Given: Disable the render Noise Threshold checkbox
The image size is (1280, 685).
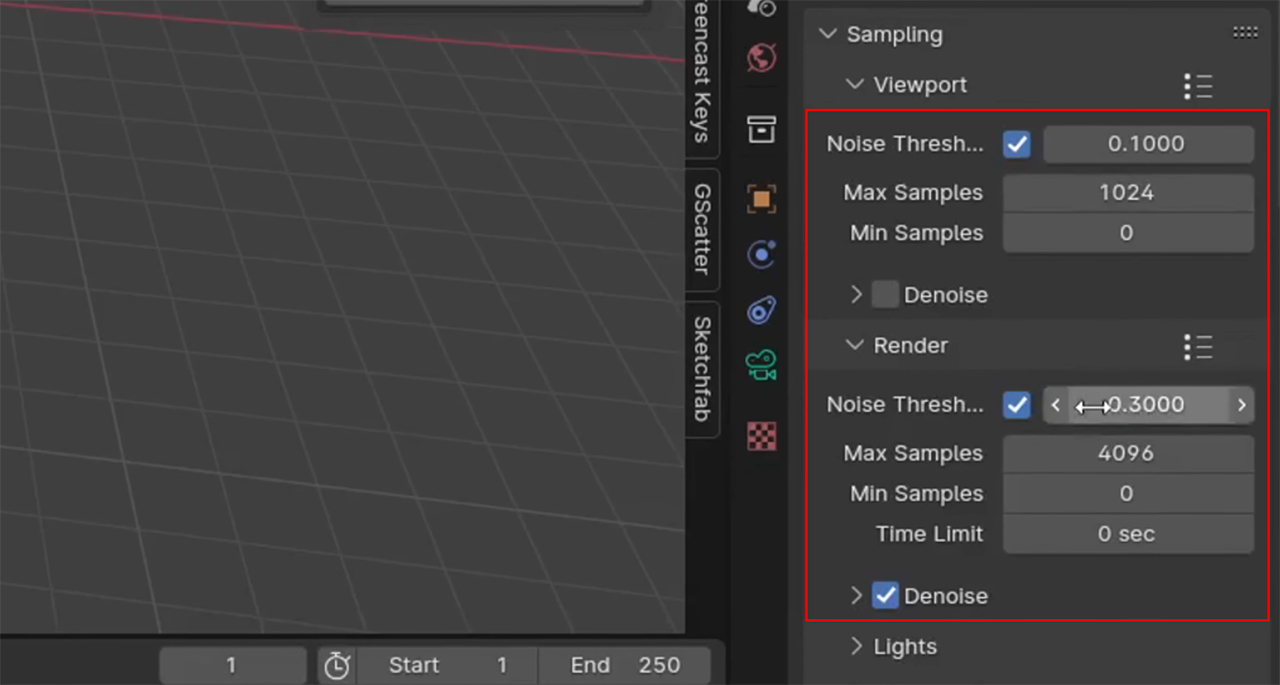Looking at the screenshot, I should tap(1016, 405).
